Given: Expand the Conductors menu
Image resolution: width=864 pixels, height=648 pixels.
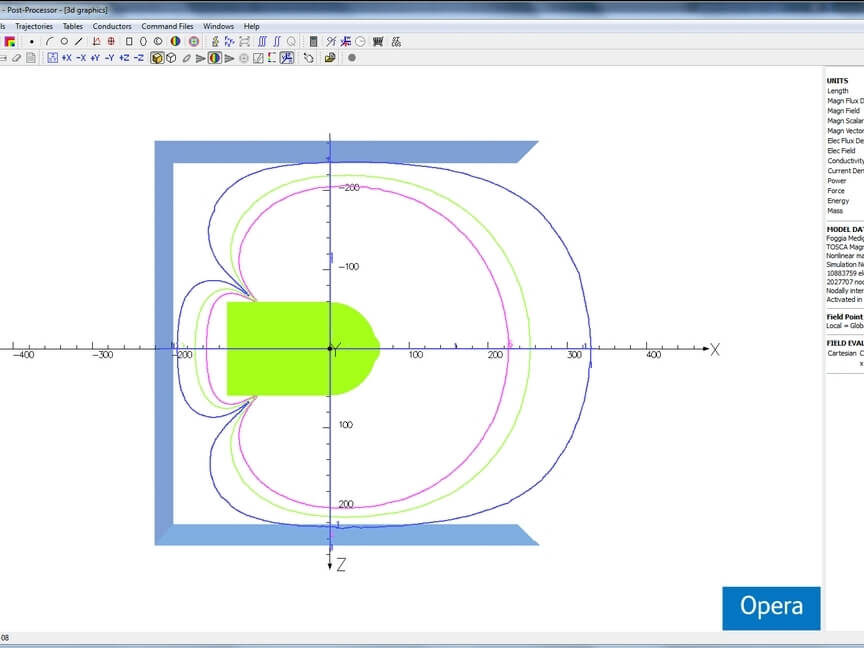Looking at the screenshot, I should point(112,26).
